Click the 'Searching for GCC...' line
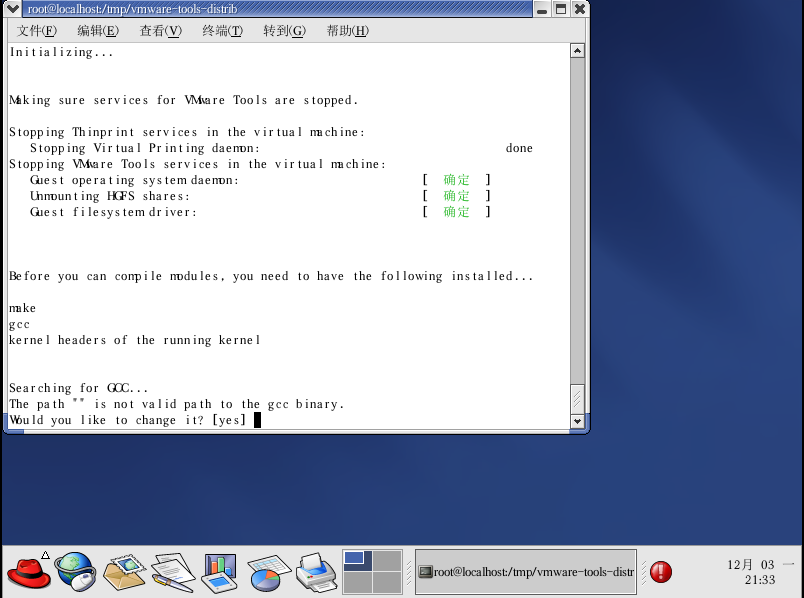The width and height of the screenshot is (804, 598). point(78,388)
